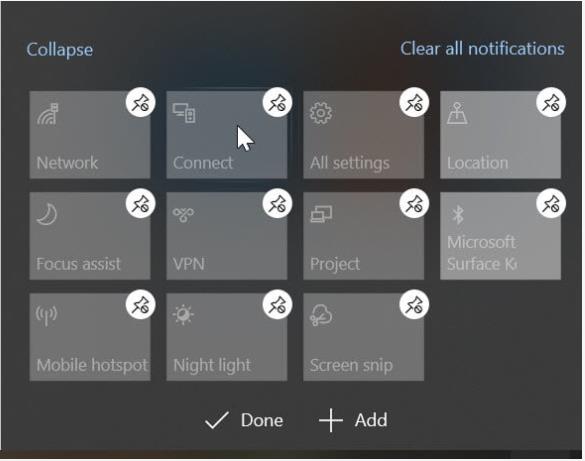The image size is (585, 461).
Task: Toggle the Mobile hotspot tile
Action: point(90,337)
